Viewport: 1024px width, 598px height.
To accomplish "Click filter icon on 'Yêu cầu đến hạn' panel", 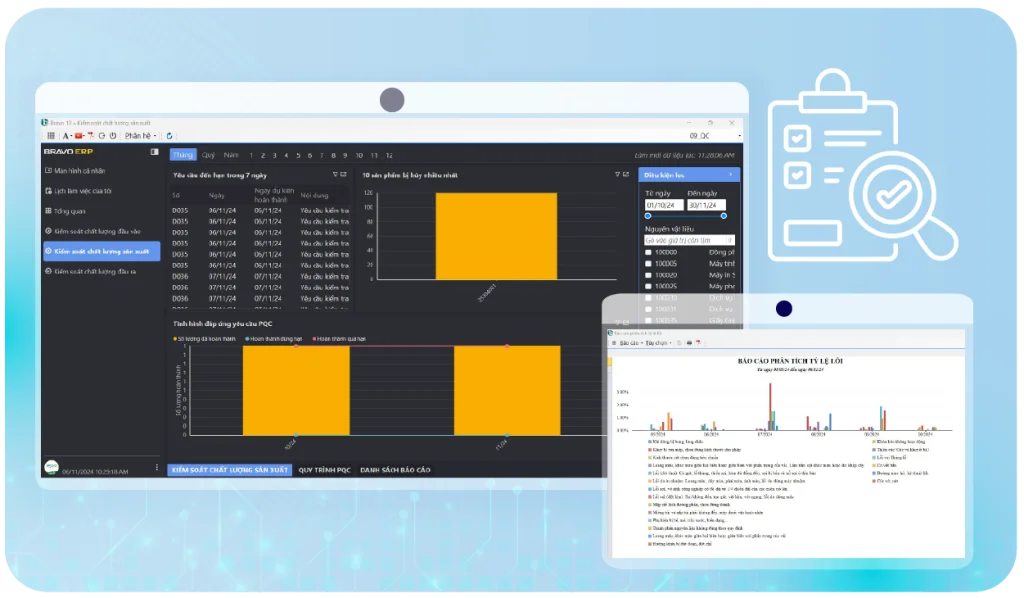I will click(335, 174).
